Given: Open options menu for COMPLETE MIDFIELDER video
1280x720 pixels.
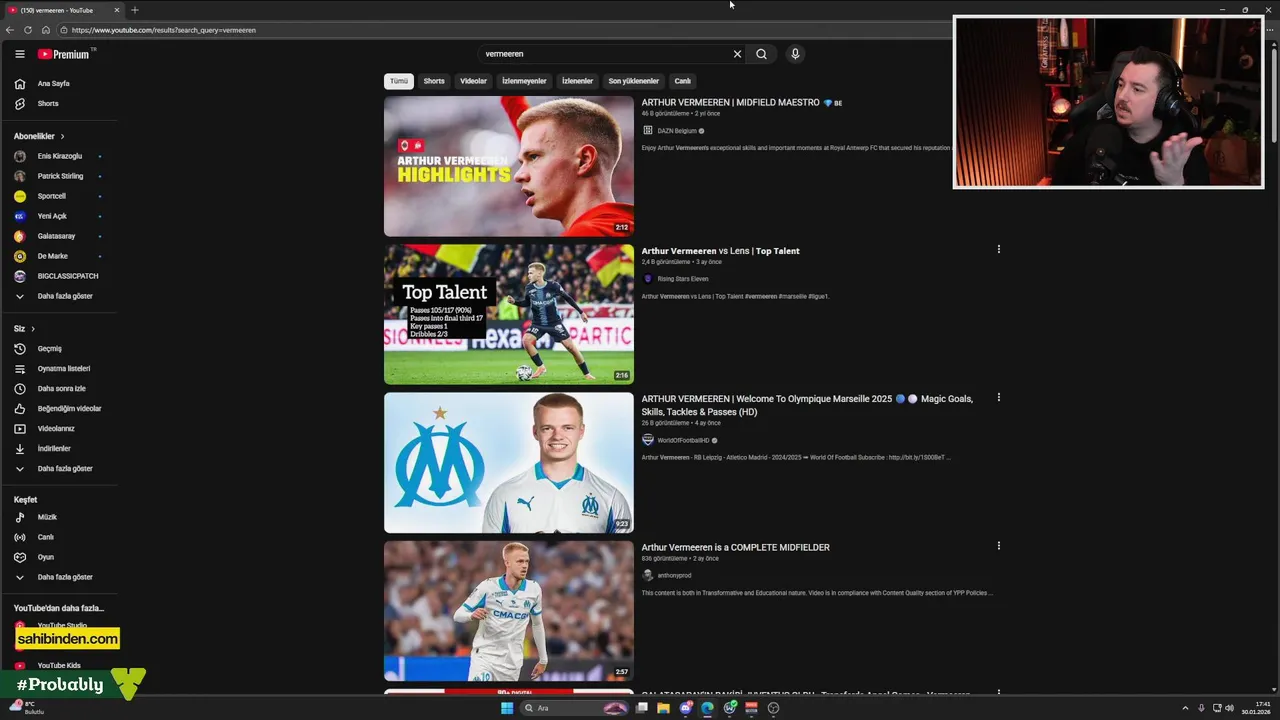Looking at the screenshot, I should [x=998, y=545].
